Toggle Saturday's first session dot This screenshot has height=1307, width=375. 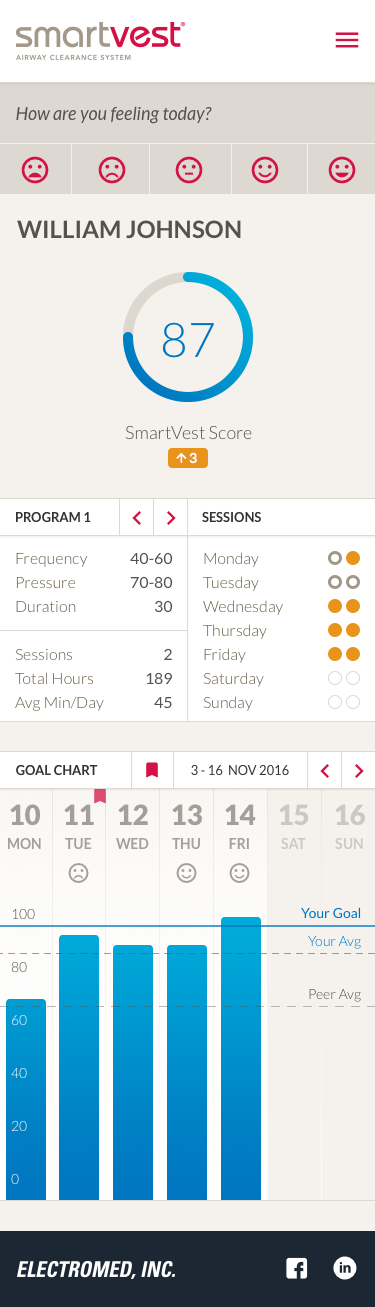tap(335, 678)
